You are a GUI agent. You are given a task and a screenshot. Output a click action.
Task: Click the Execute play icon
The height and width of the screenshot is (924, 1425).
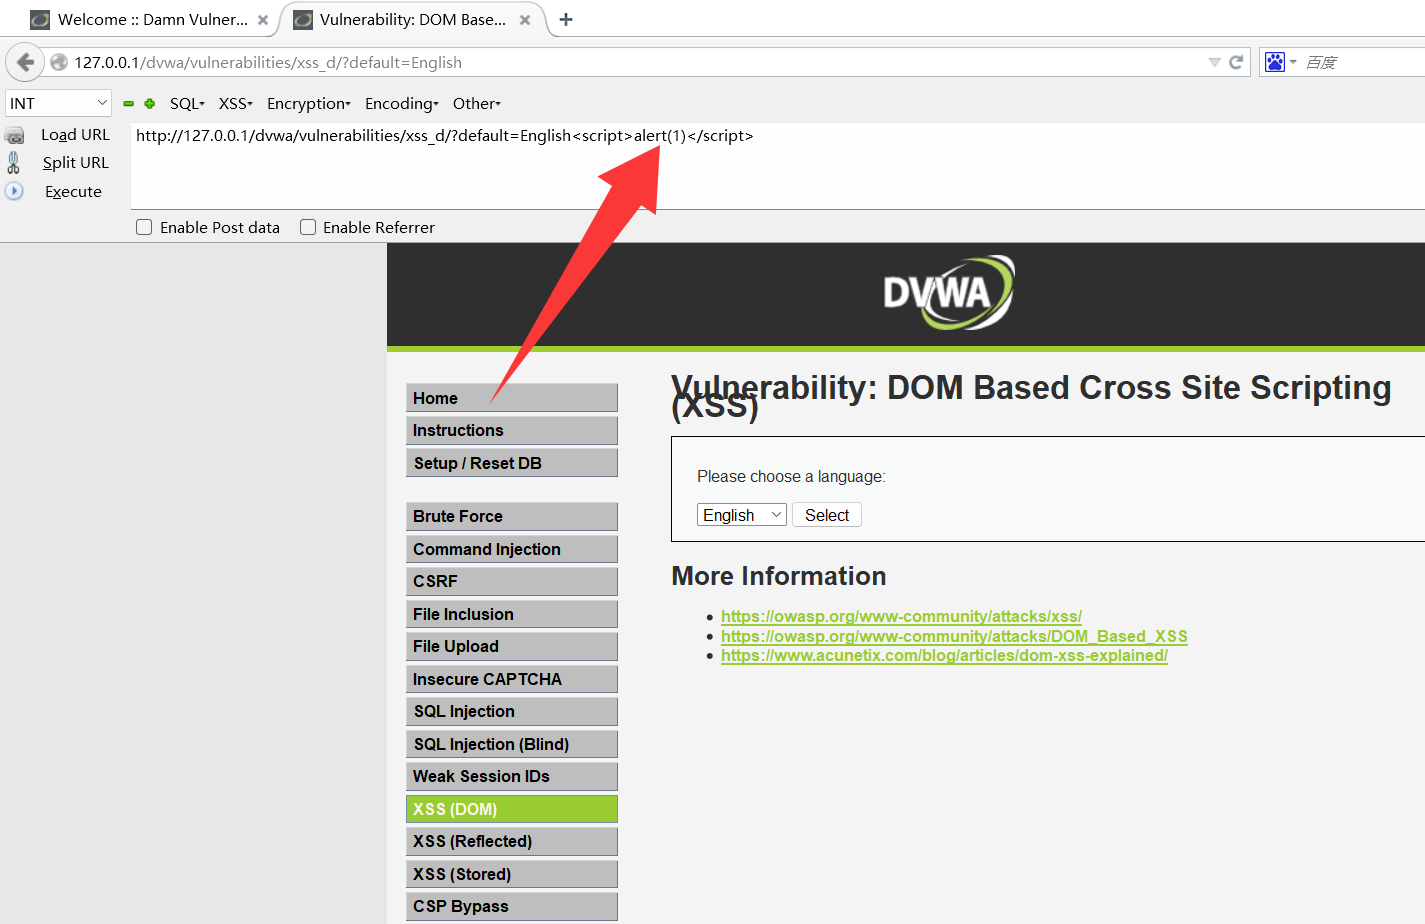click(x=14, y=191)
